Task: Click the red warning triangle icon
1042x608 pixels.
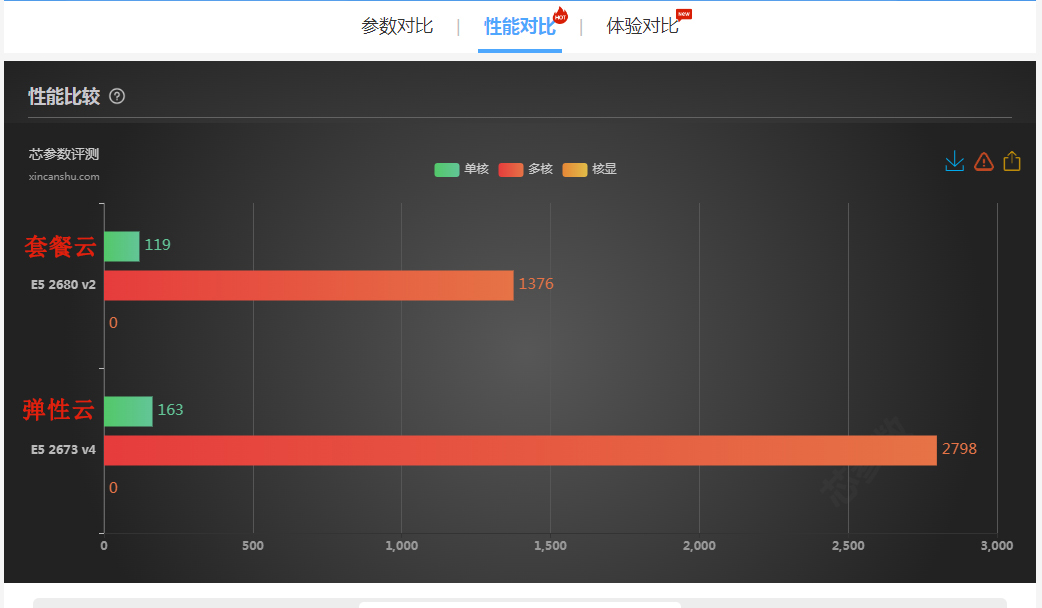Action: click(983, 161)
